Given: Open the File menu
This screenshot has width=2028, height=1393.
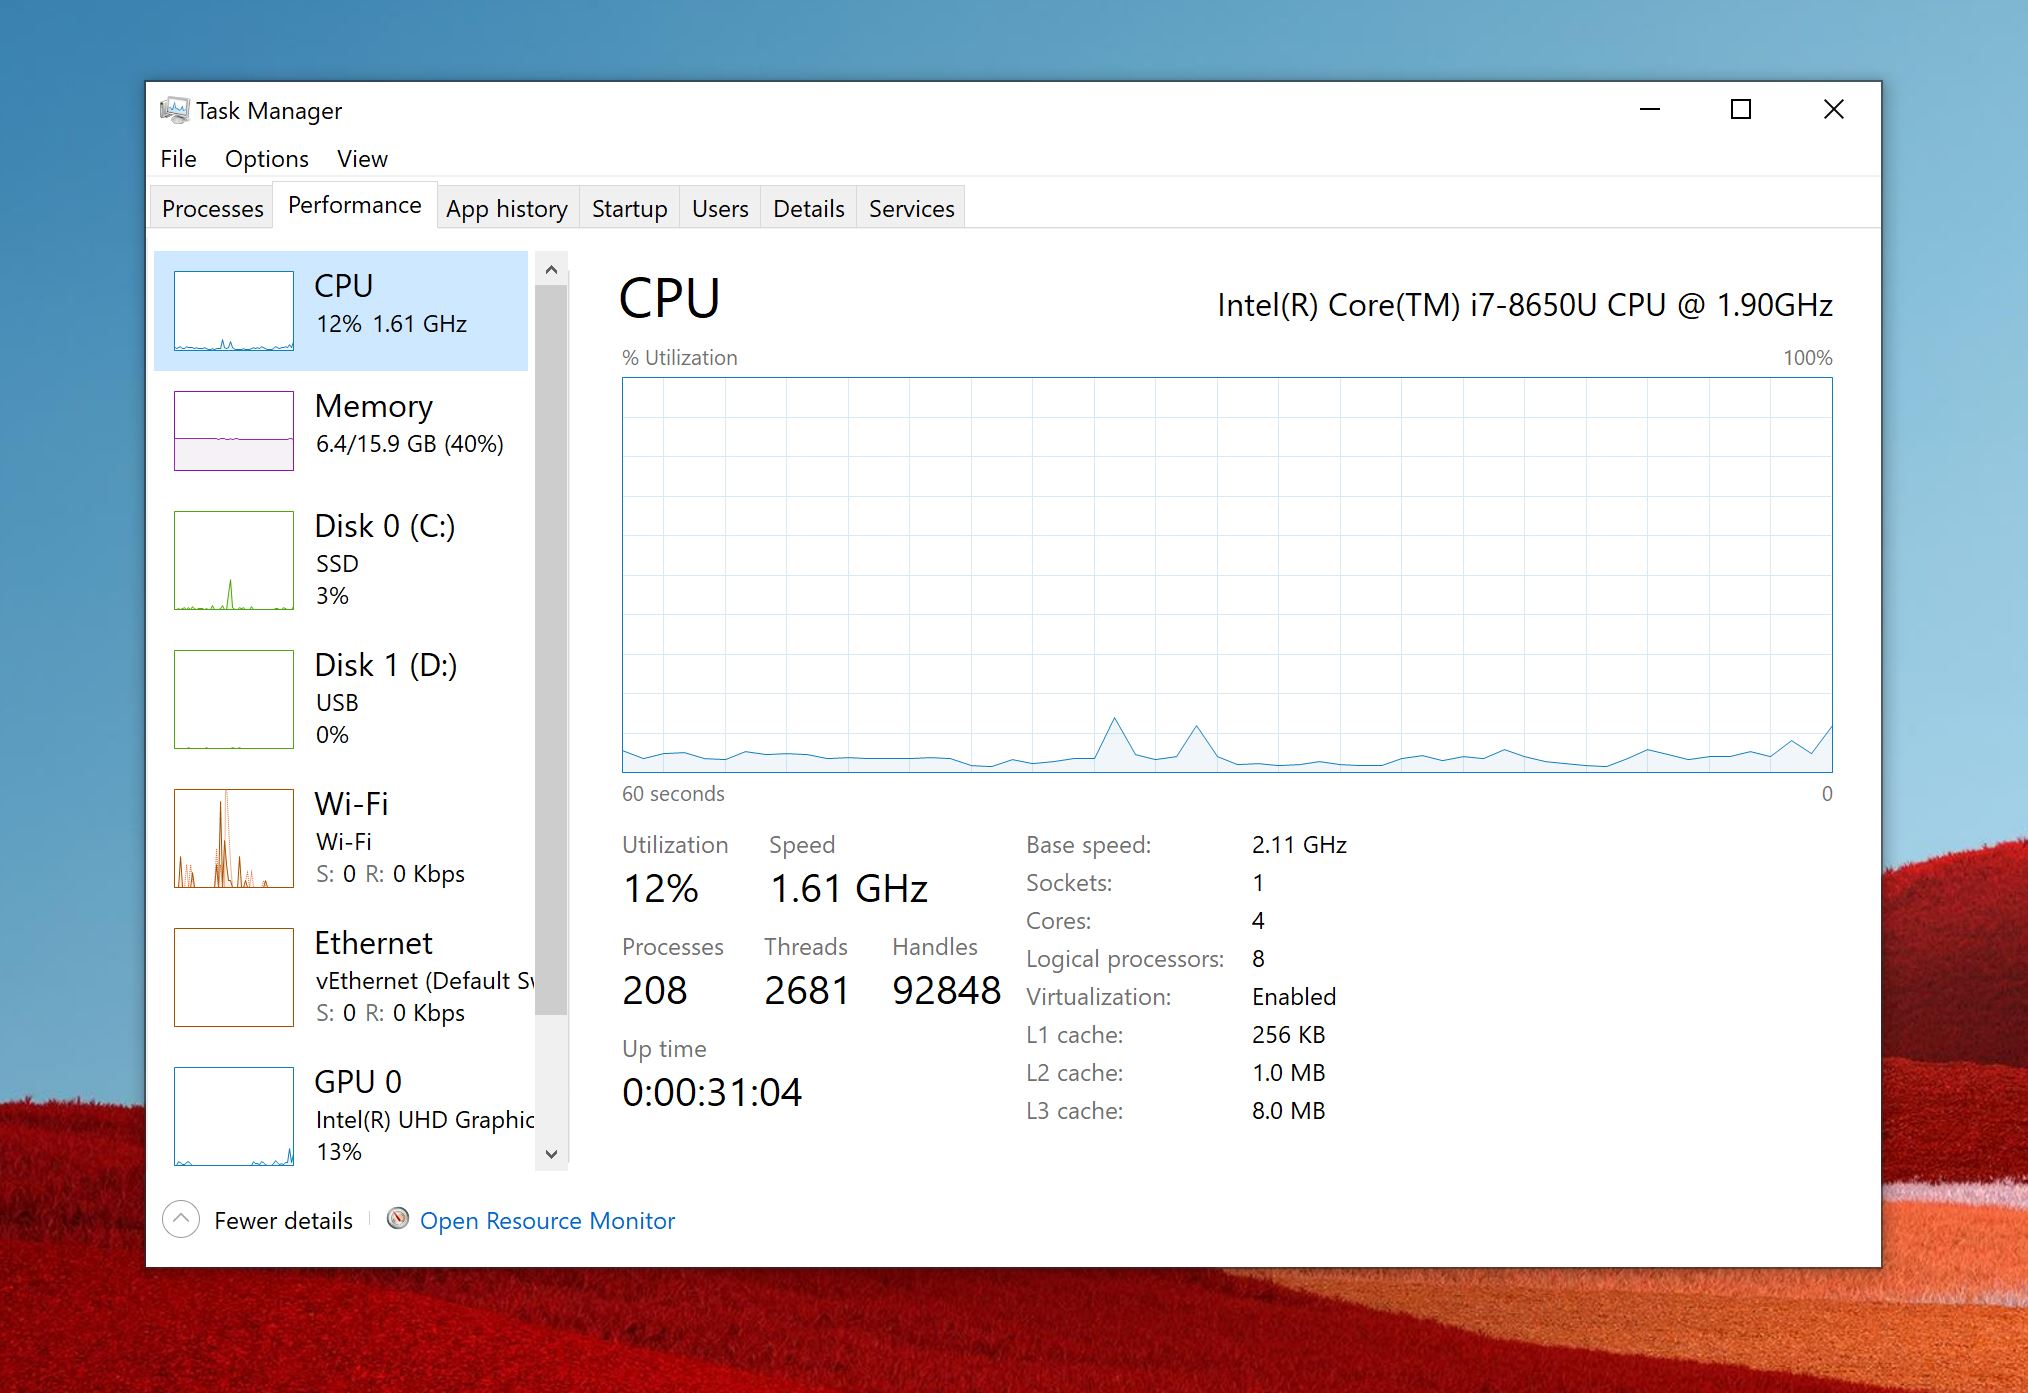Looking at the screenshot, I should [178, 159].
